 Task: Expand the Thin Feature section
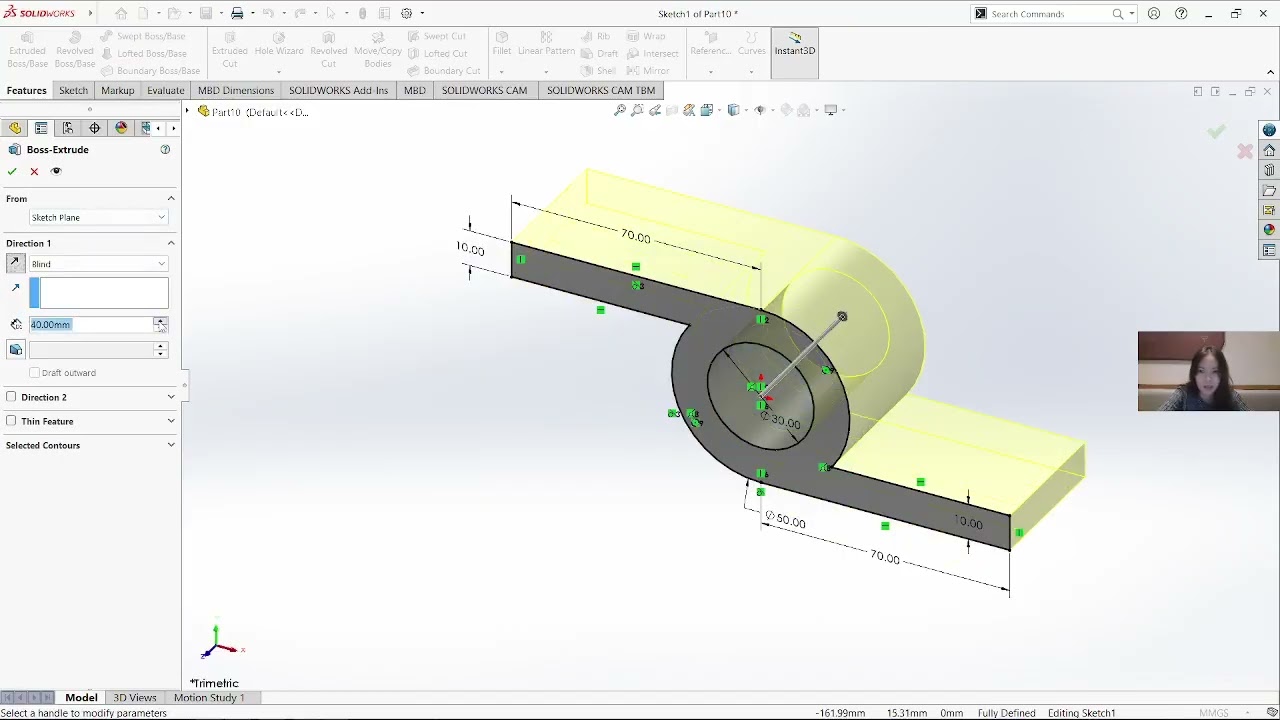click(x=171, y=421)
